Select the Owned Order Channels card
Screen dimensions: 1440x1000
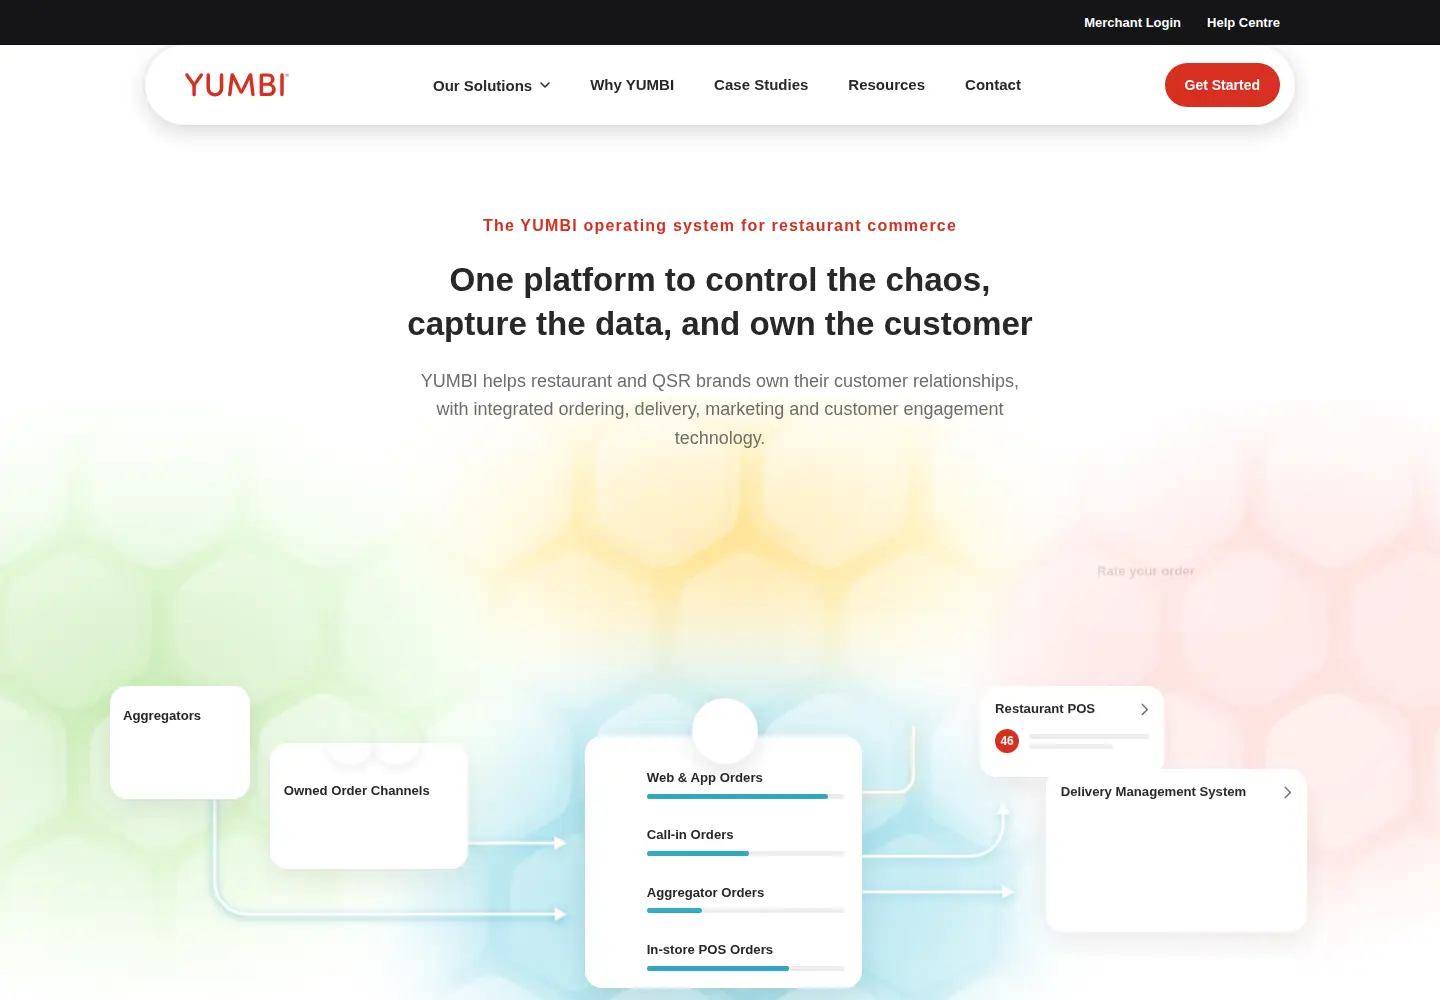(369, 806)
